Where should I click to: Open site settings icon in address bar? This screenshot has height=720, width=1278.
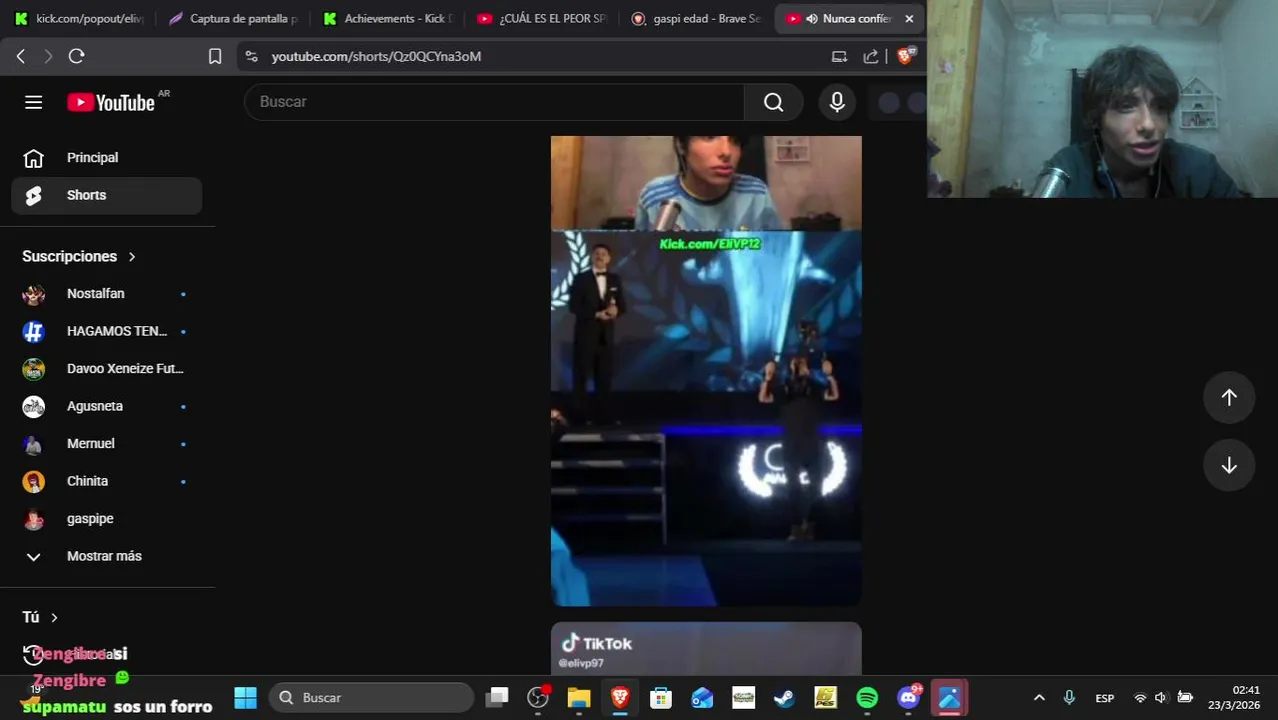coord(251,56)
